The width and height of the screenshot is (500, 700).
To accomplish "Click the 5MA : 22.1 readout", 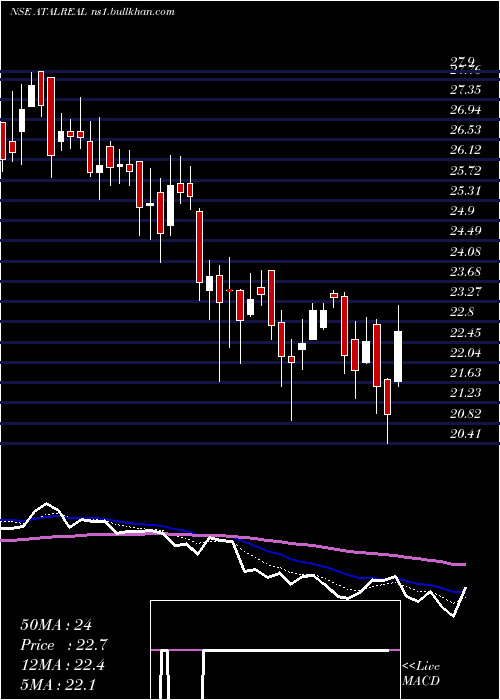I will [x=58, y=685].
